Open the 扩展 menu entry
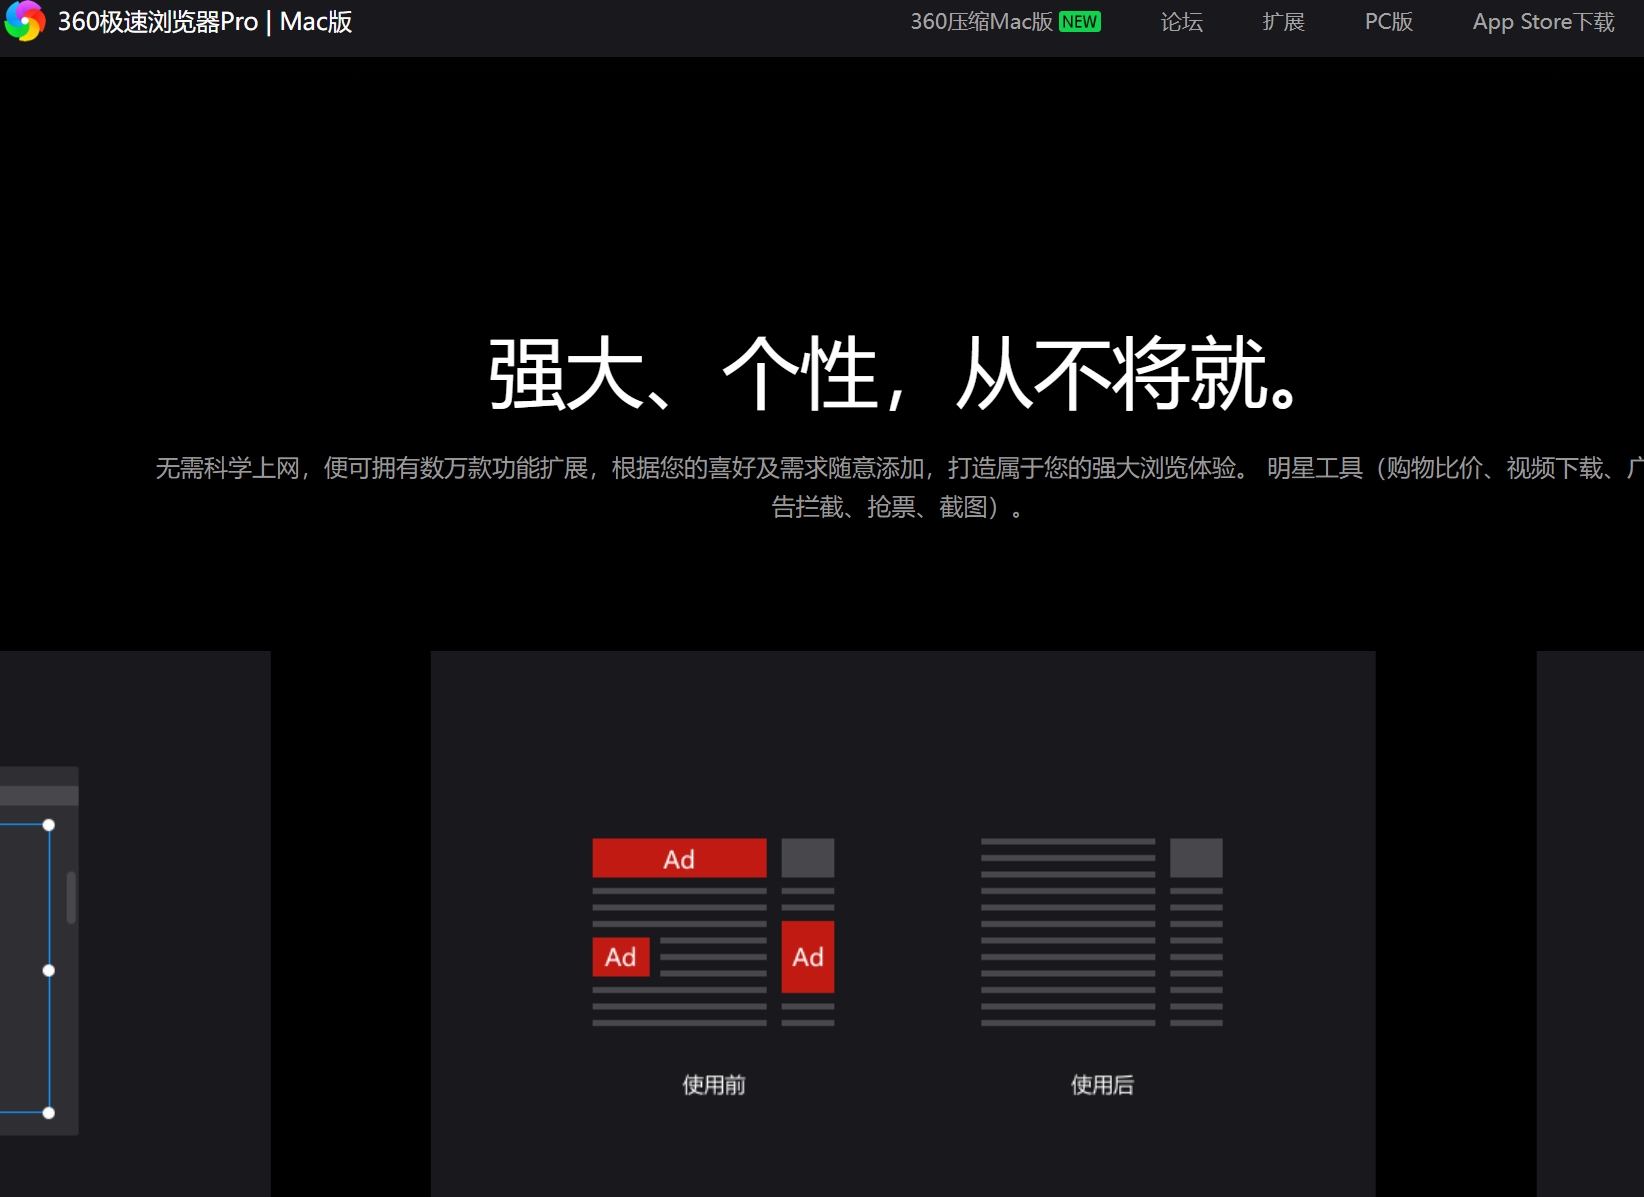The image size is (1644, 1197). (1283, 21)
